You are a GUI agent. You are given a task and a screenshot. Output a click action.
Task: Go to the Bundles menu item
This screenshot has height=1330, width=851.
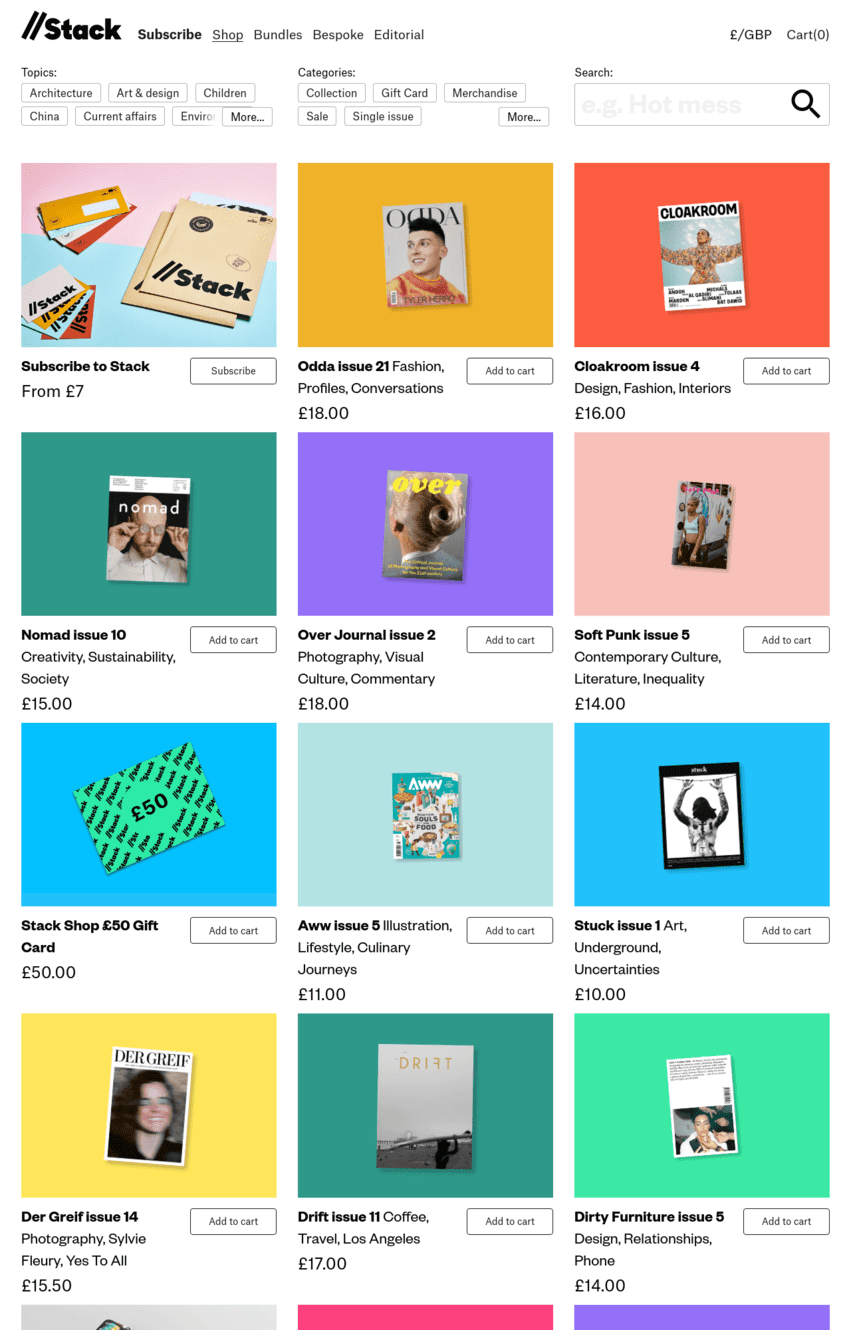tap(278, 34)
